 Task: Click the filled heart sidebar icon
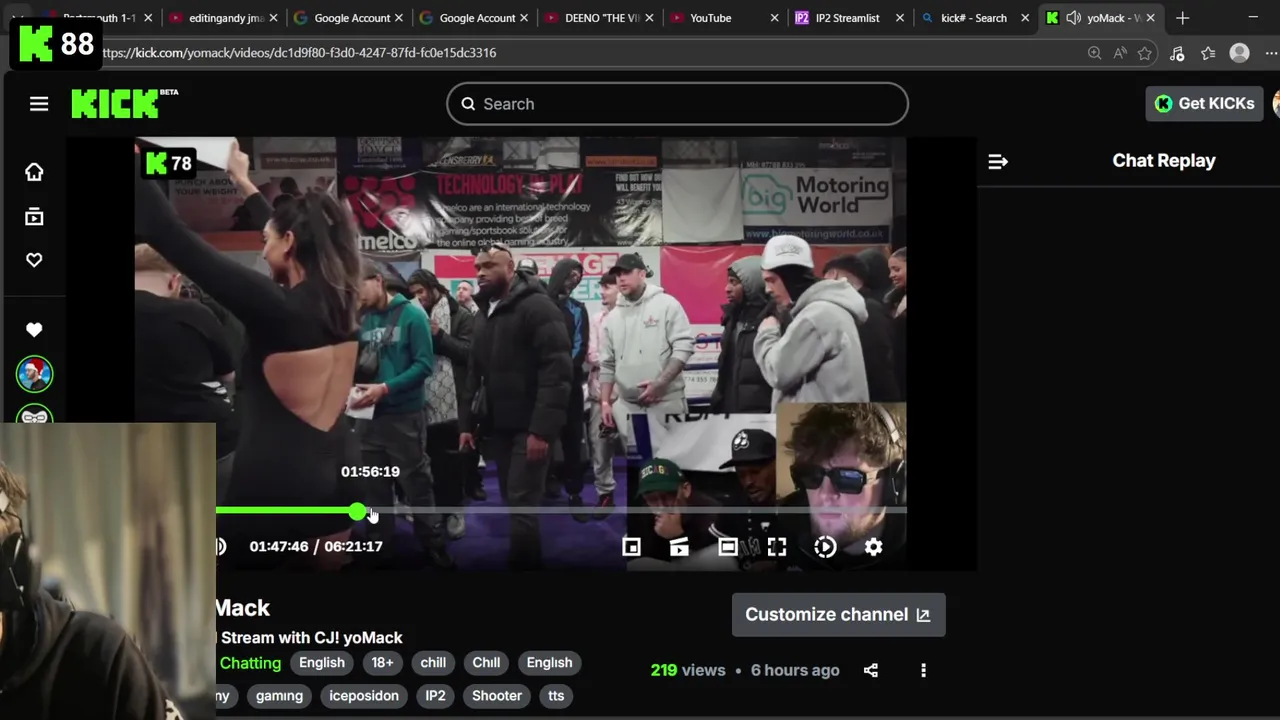[x=34, y=330]
